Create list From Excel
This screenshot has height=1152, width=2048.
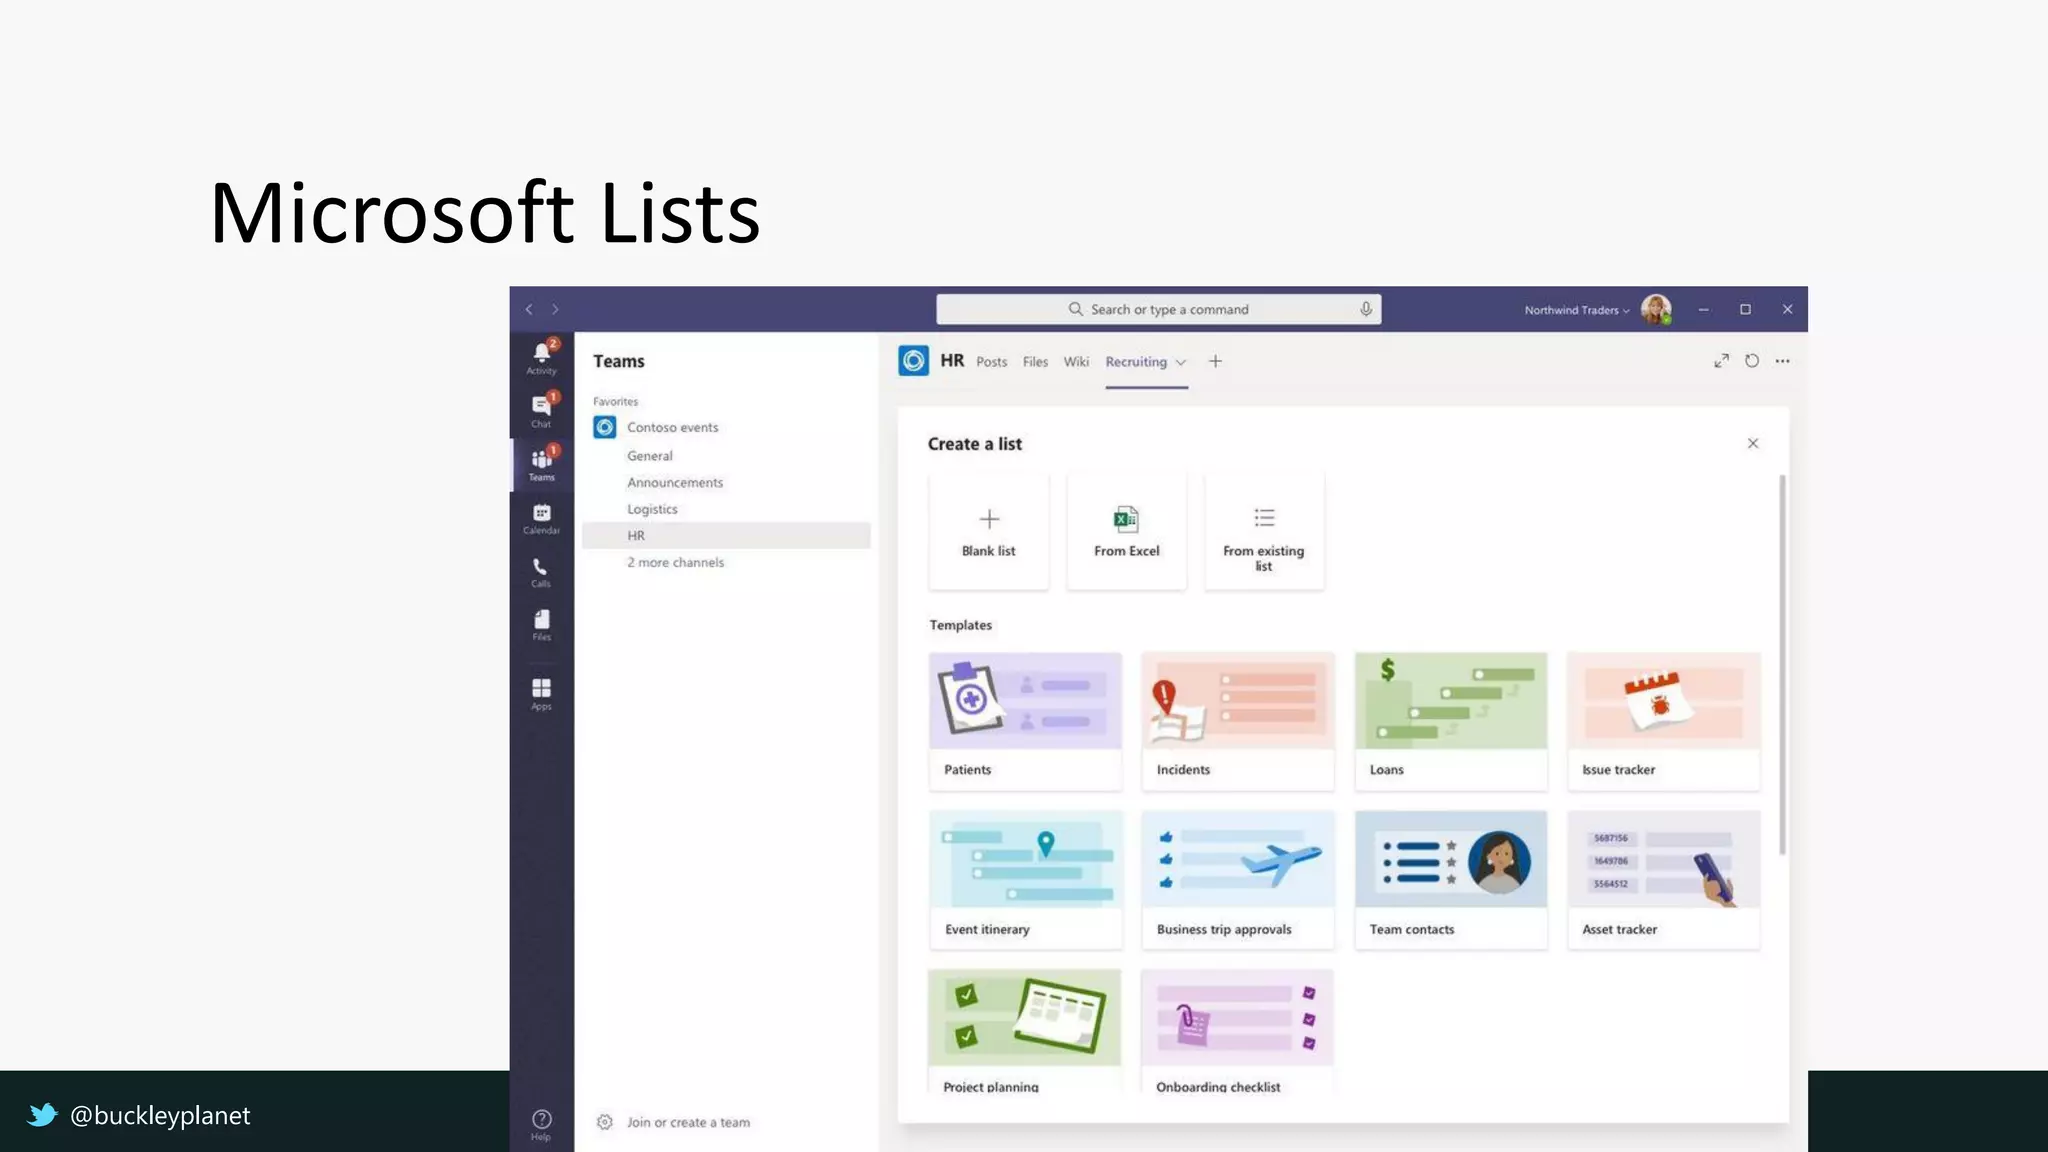(1127, 531)
